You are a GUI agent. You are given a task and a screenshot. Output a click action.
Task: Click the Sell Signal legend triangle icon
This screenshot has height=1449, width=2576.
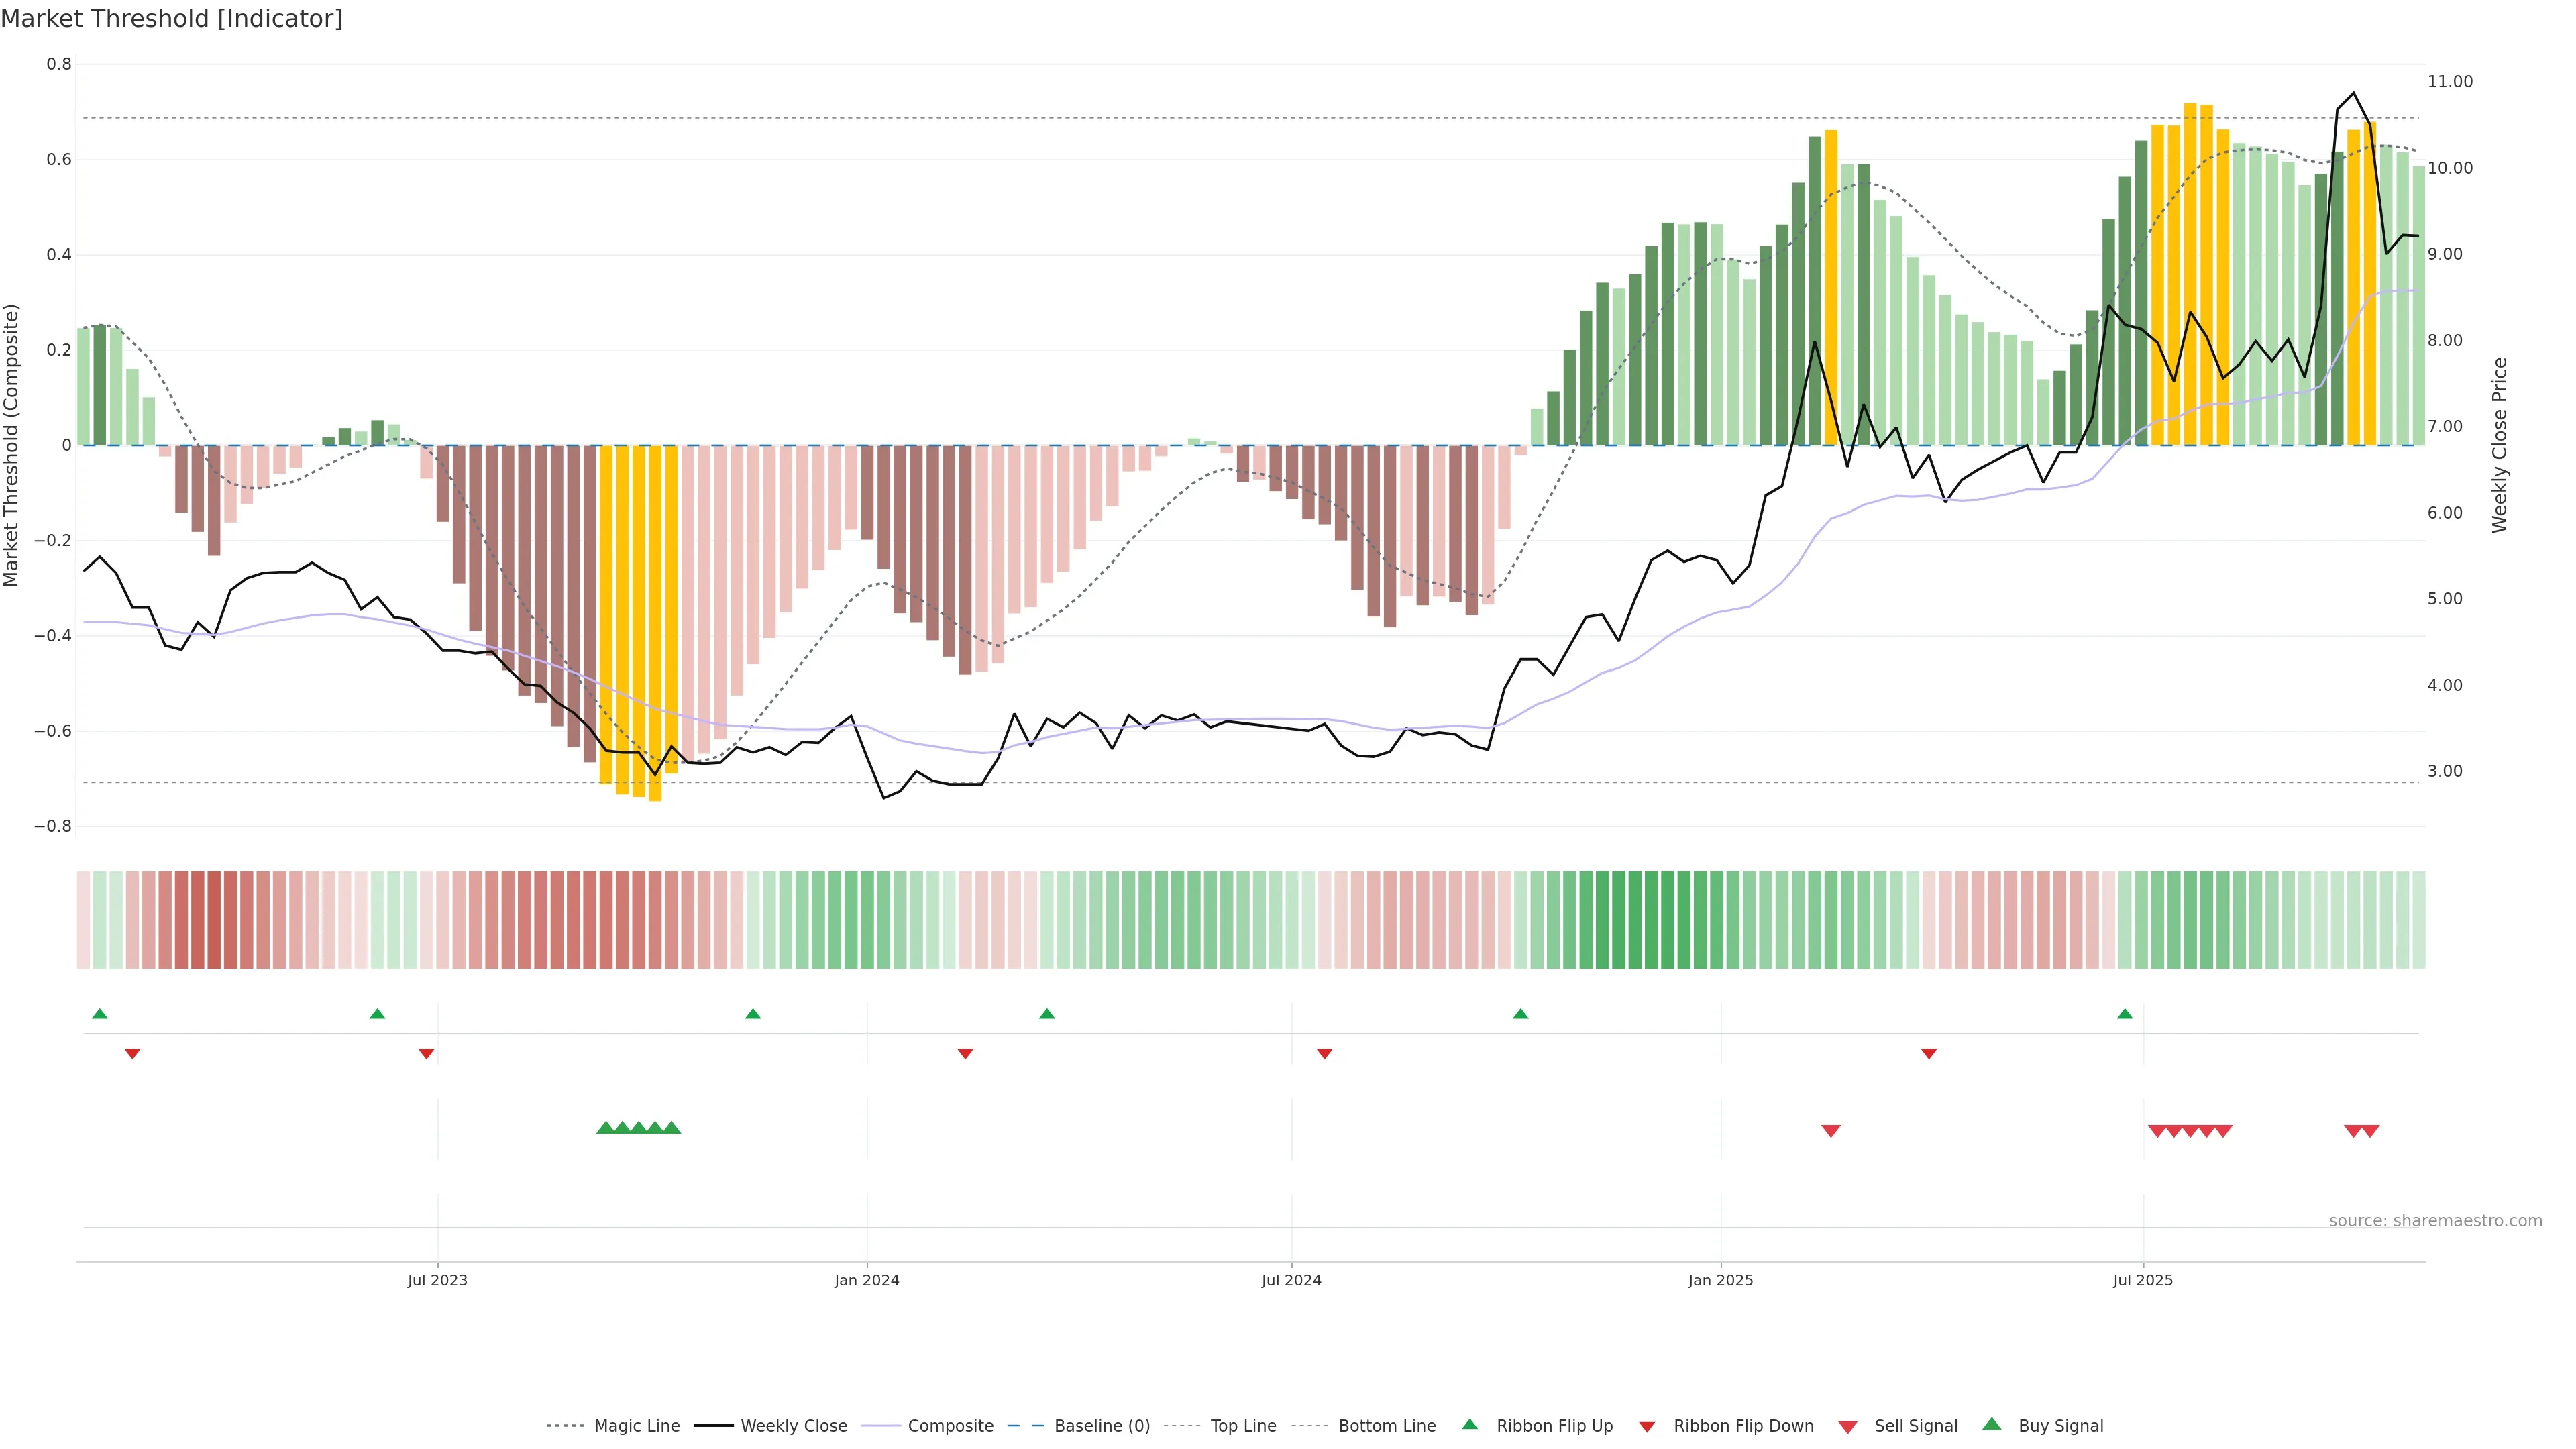tap(1847, 1426)
